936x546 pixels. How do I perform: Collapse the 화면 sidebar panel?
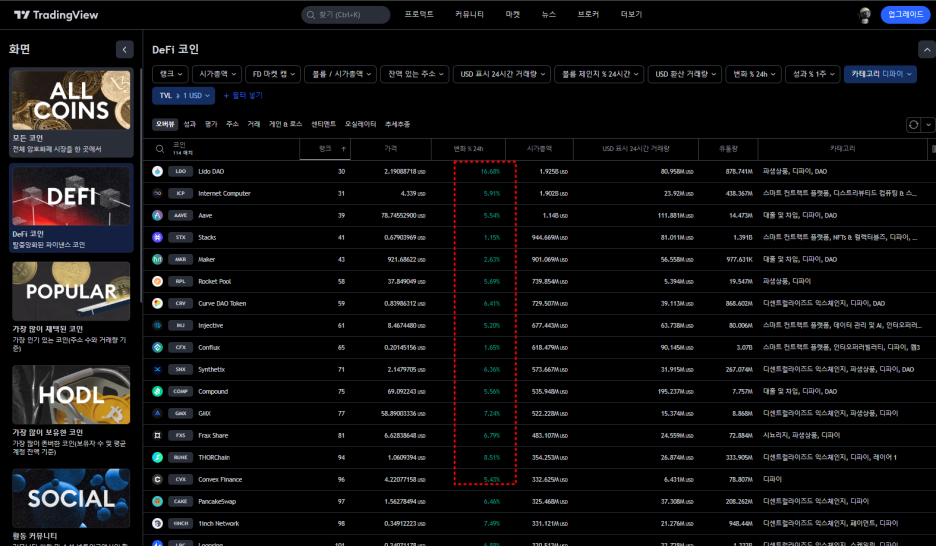click(x=124, y=50)
